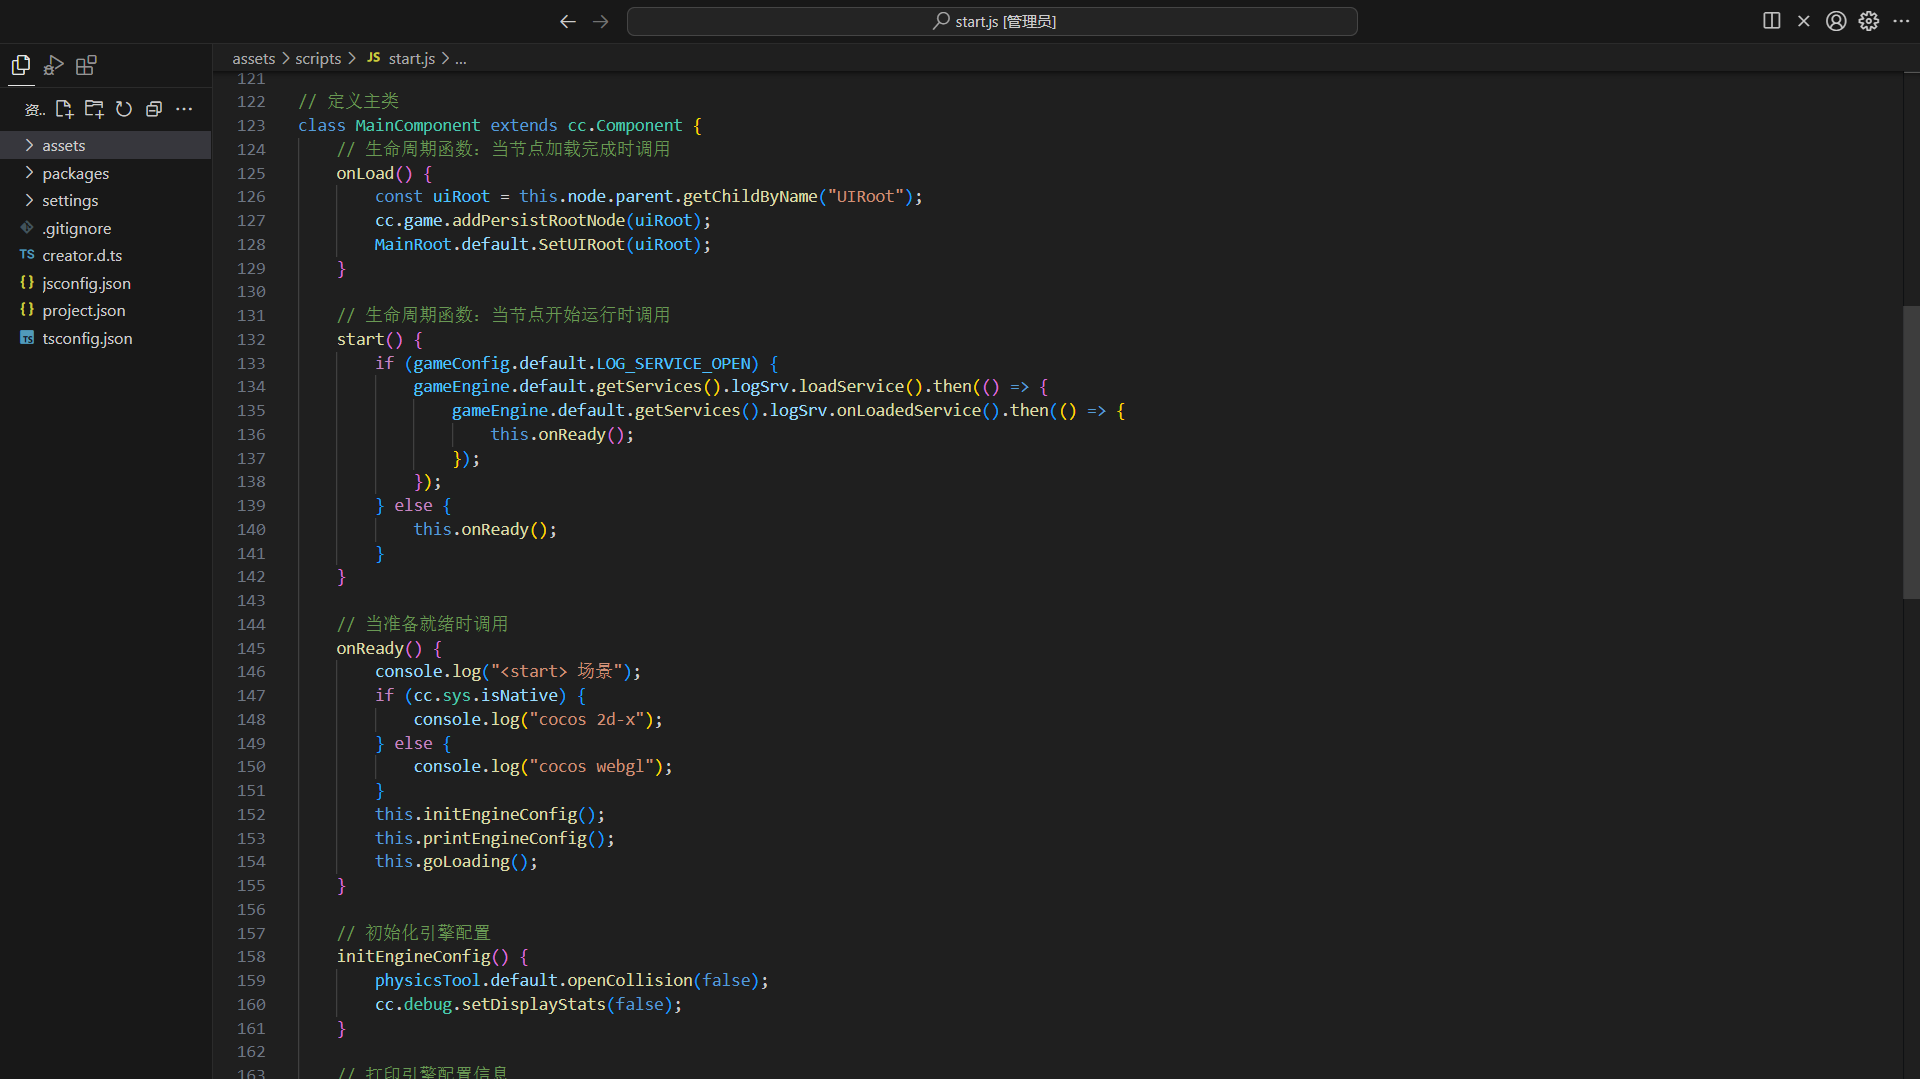The height and width of the screenshot is (1079, 1920).
Task: Click the Explorer section title 资..
Action: [34, 109]
